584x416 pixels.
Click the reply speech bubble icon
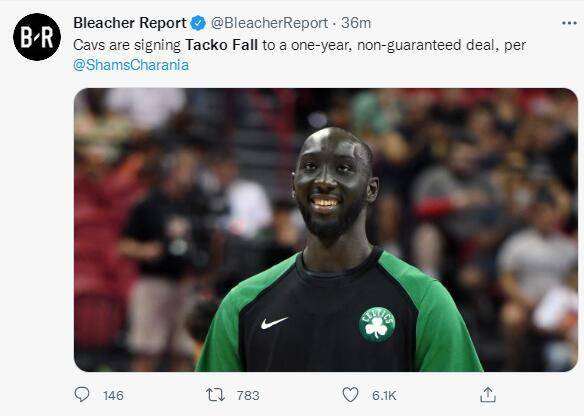(82, 394)
